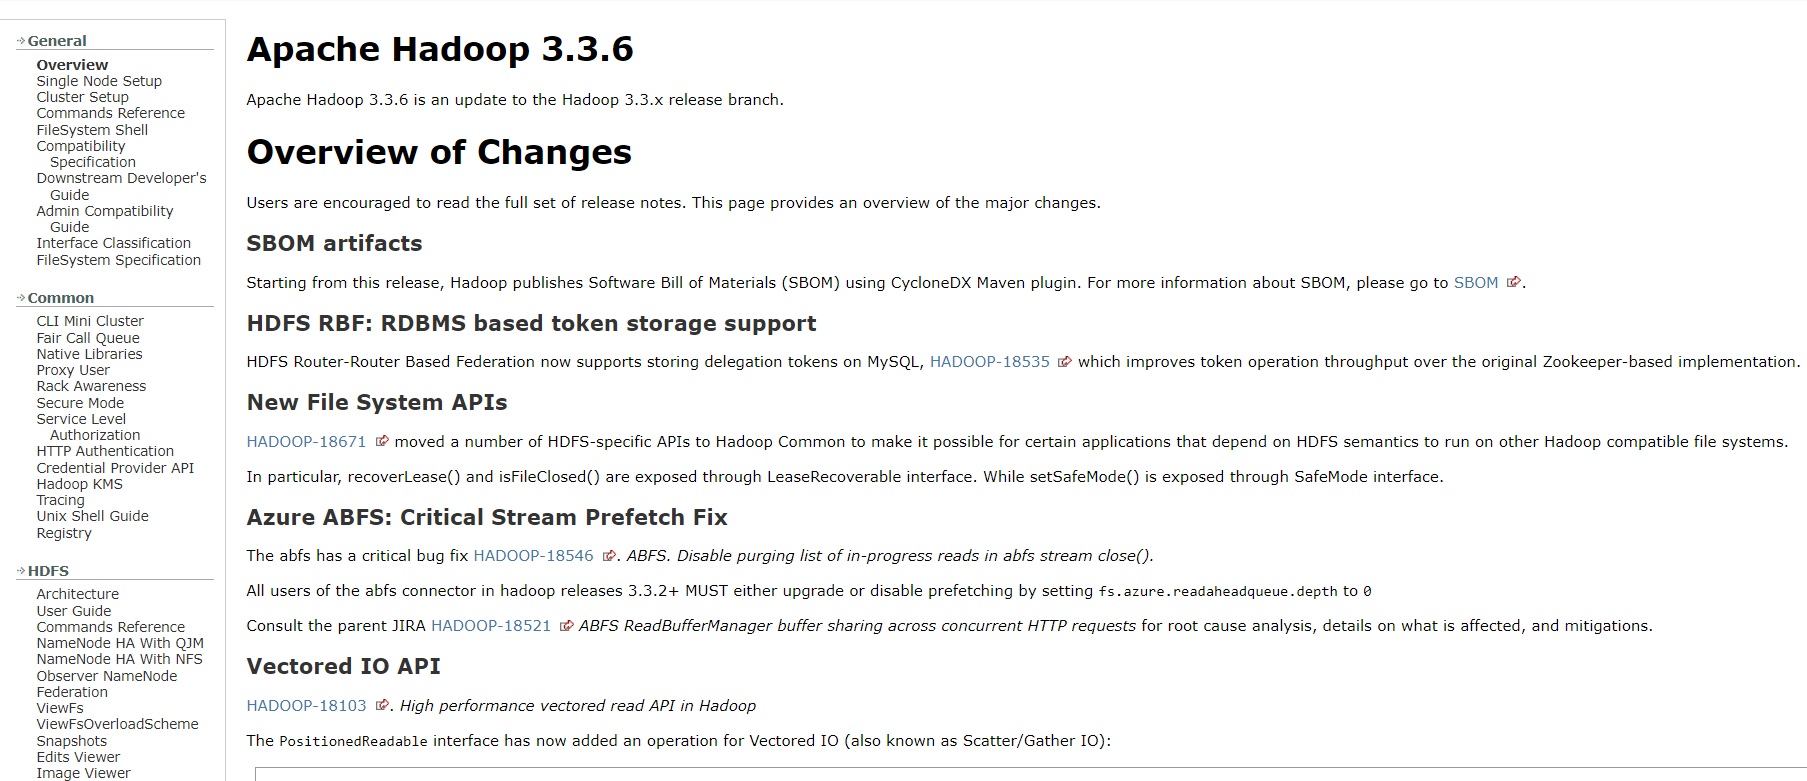Image resolution: width=1807 pixels, height=781 pixels.
Task: Open the SBOM hyperlink
Action: click(1476, 282)
